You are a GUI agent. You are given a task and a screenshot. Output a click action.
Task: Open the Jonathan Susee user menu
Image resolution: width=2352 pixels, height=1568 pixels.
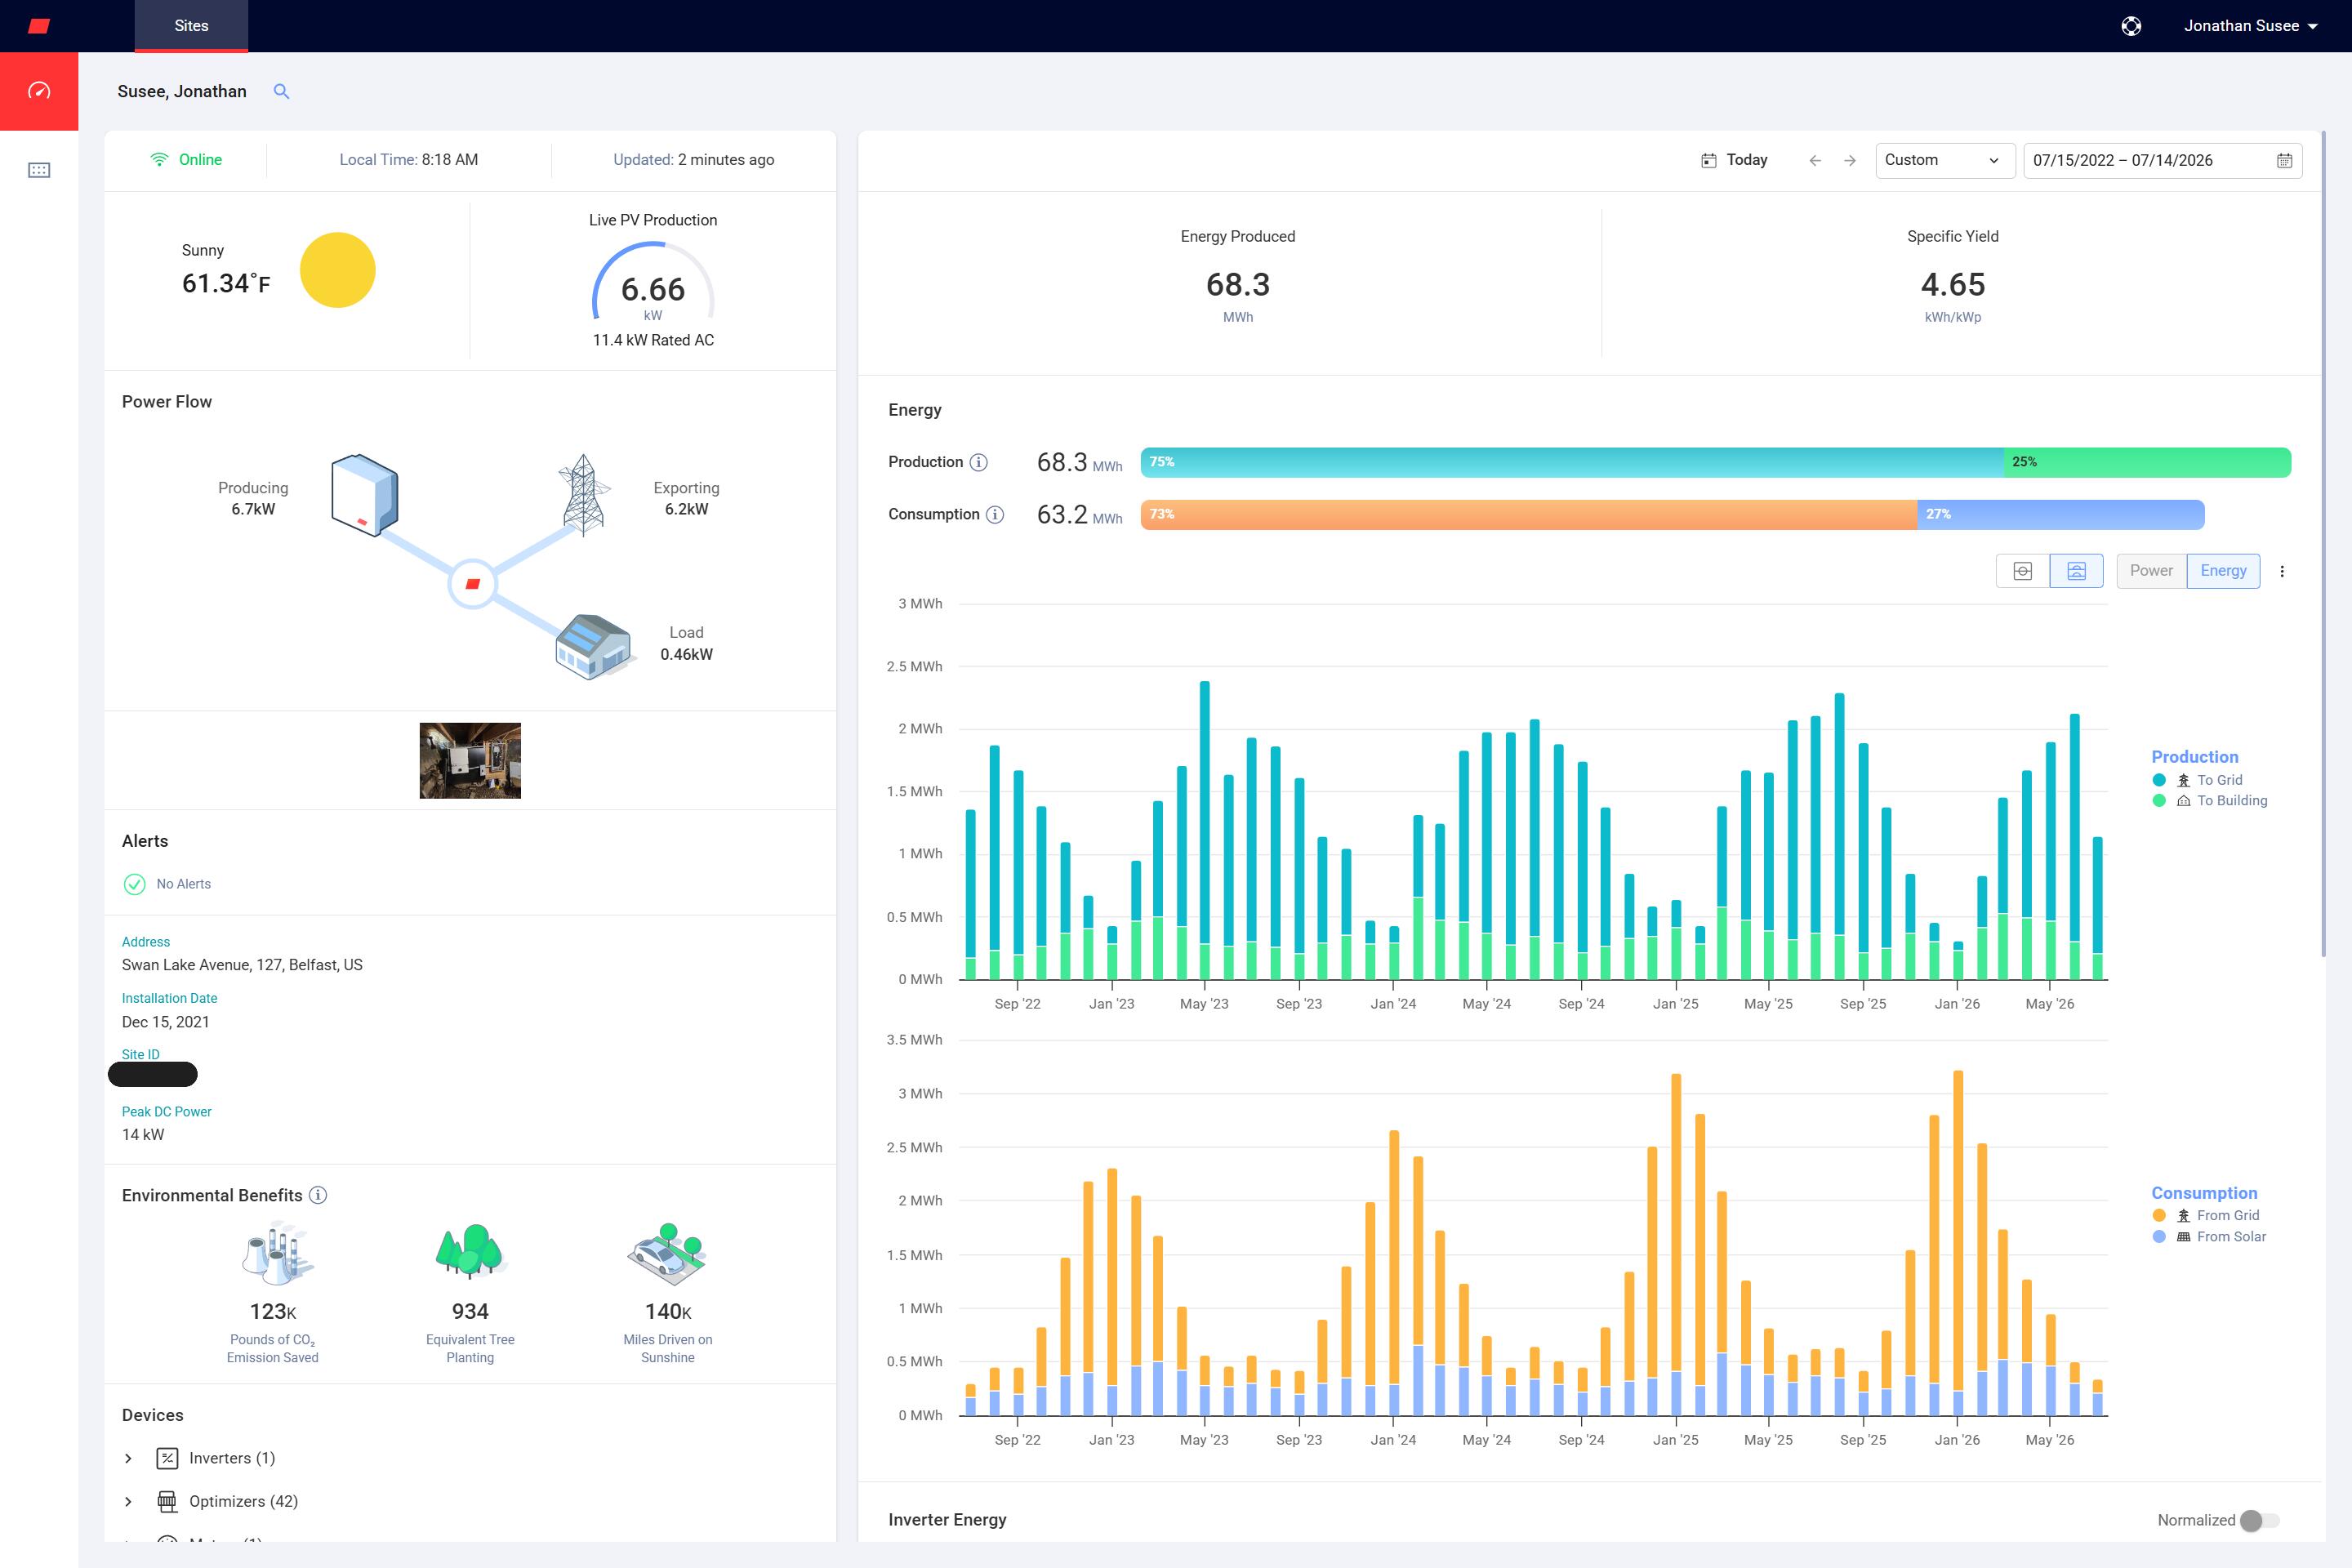click(2250, 26)
